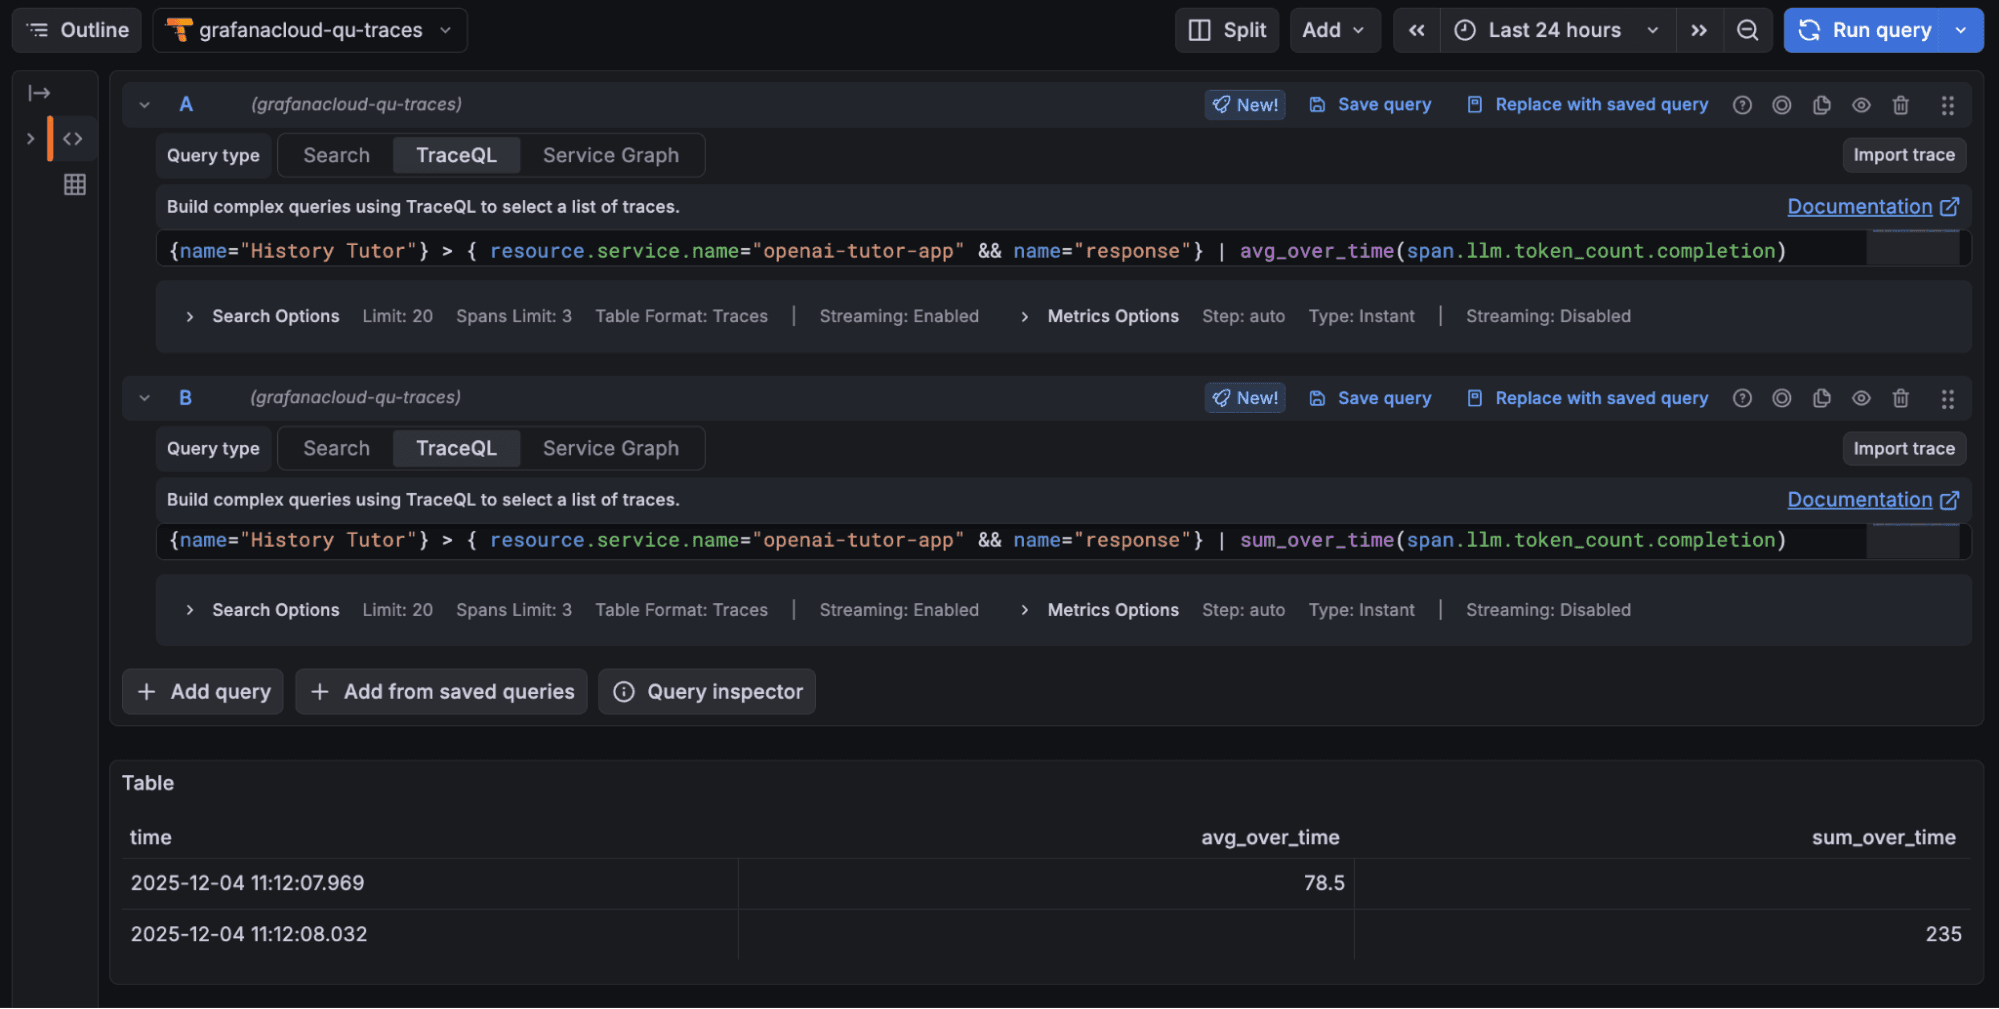The height and width of the screenshot is (1009, 1999).
Task: Click Add query button
Action: pos(203,692)
